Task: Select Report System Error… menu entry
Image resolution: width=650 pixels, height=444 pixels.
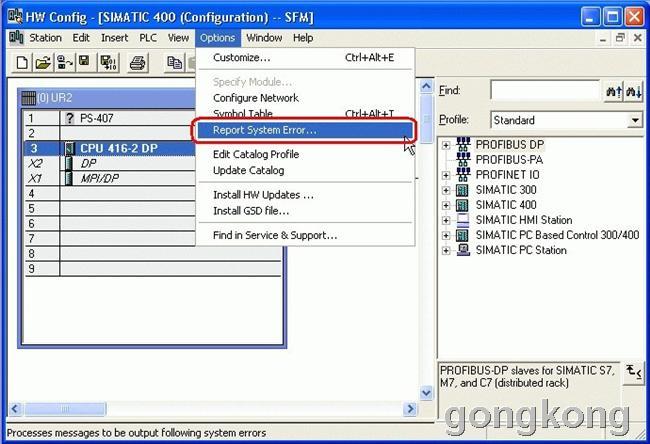Action: click(x=305, y=130)
